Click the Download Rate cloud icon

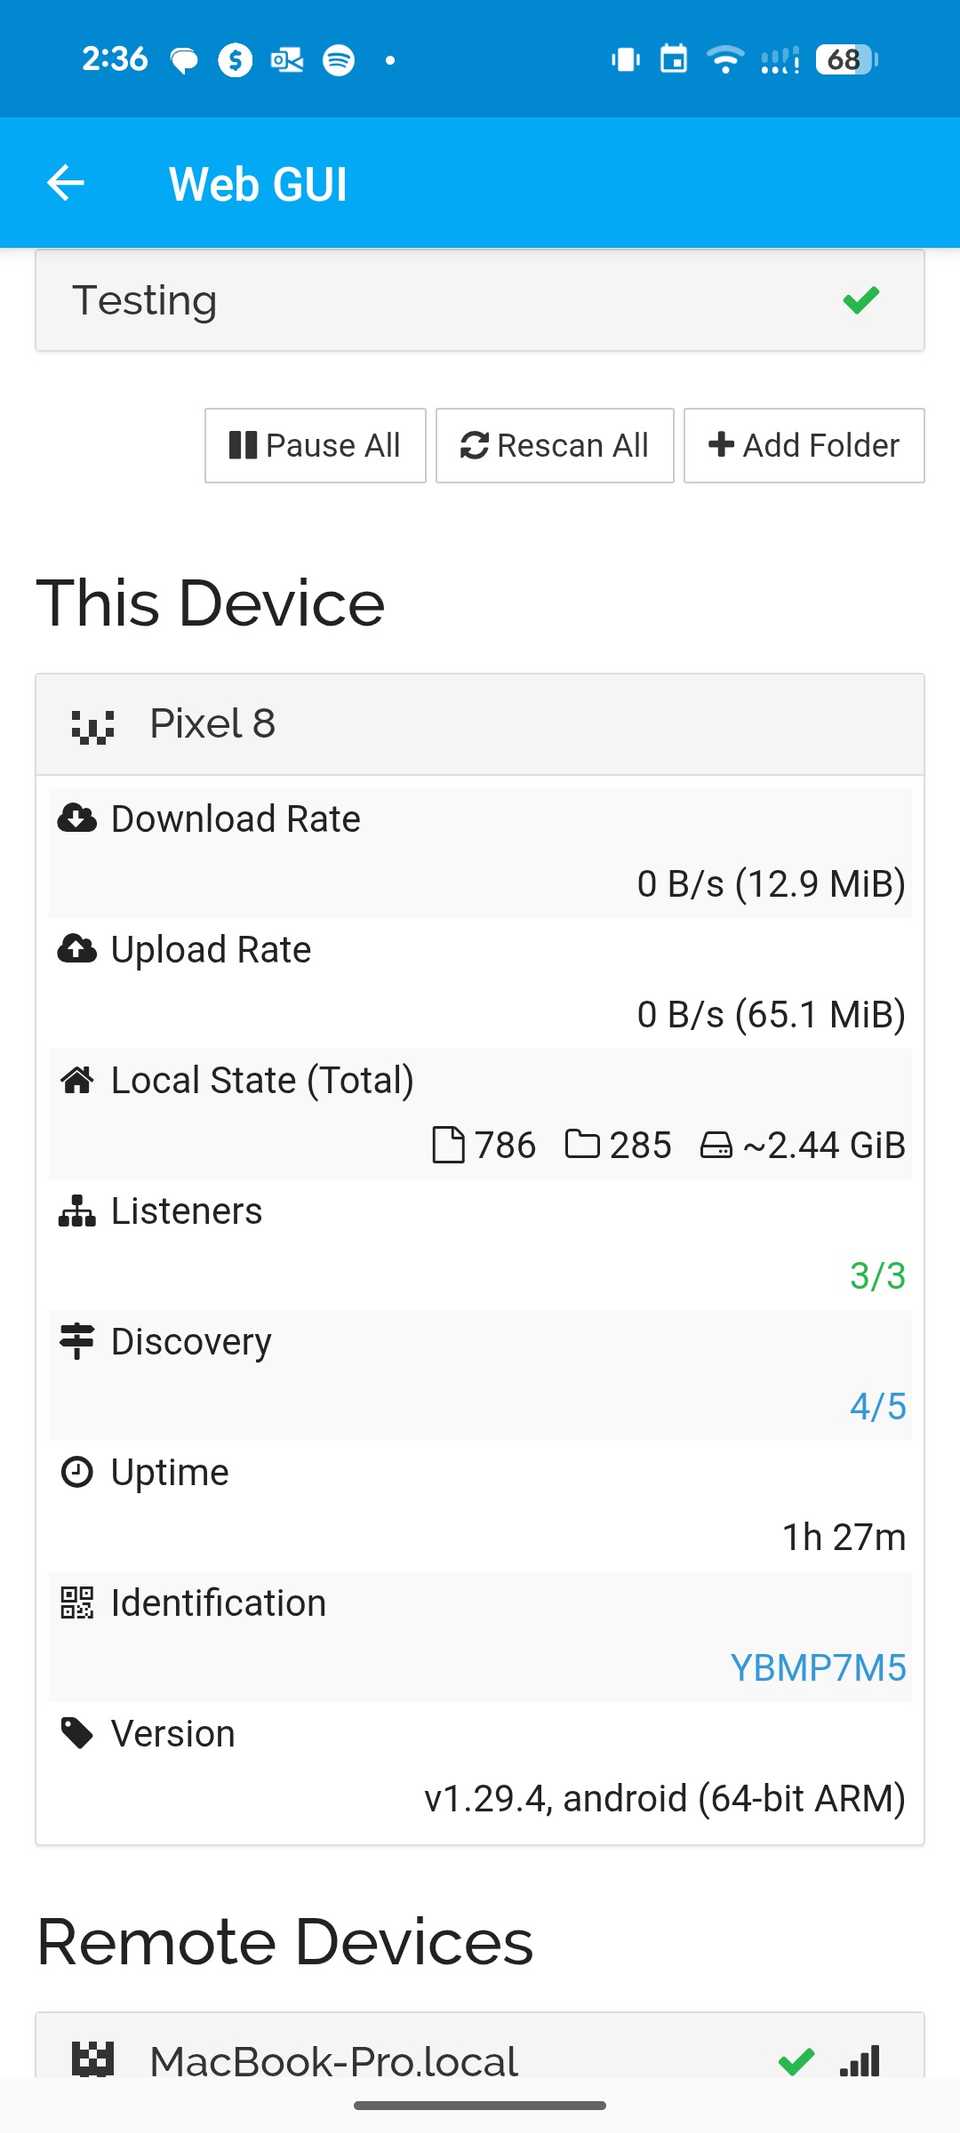pos(77,818)
